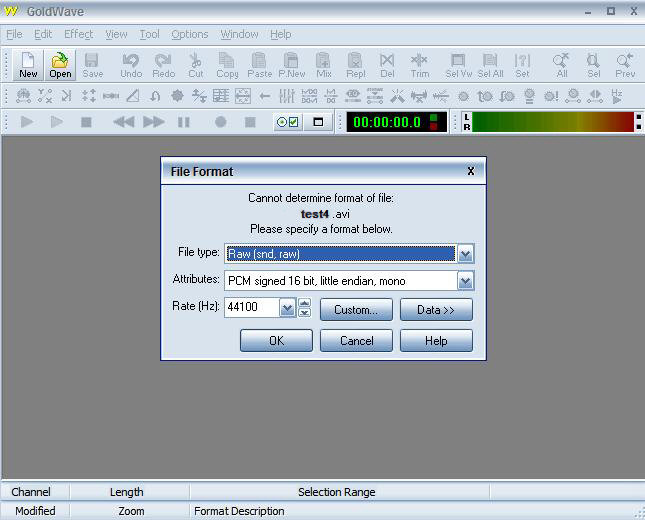Screen dimensions: 645x520
Task: Open the View menu
Action: [x=116, y=34]
